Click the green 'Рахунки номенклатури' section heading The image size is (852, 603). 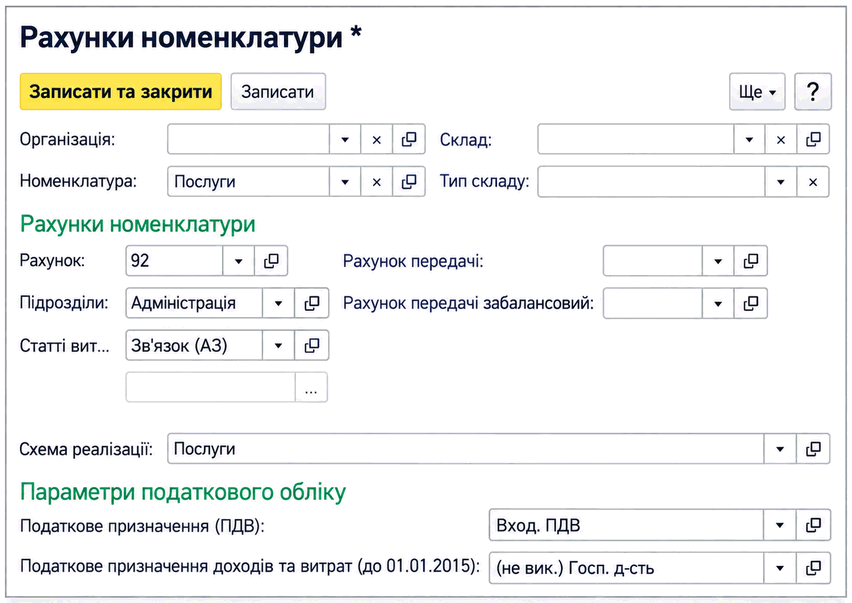coord(137,224)
